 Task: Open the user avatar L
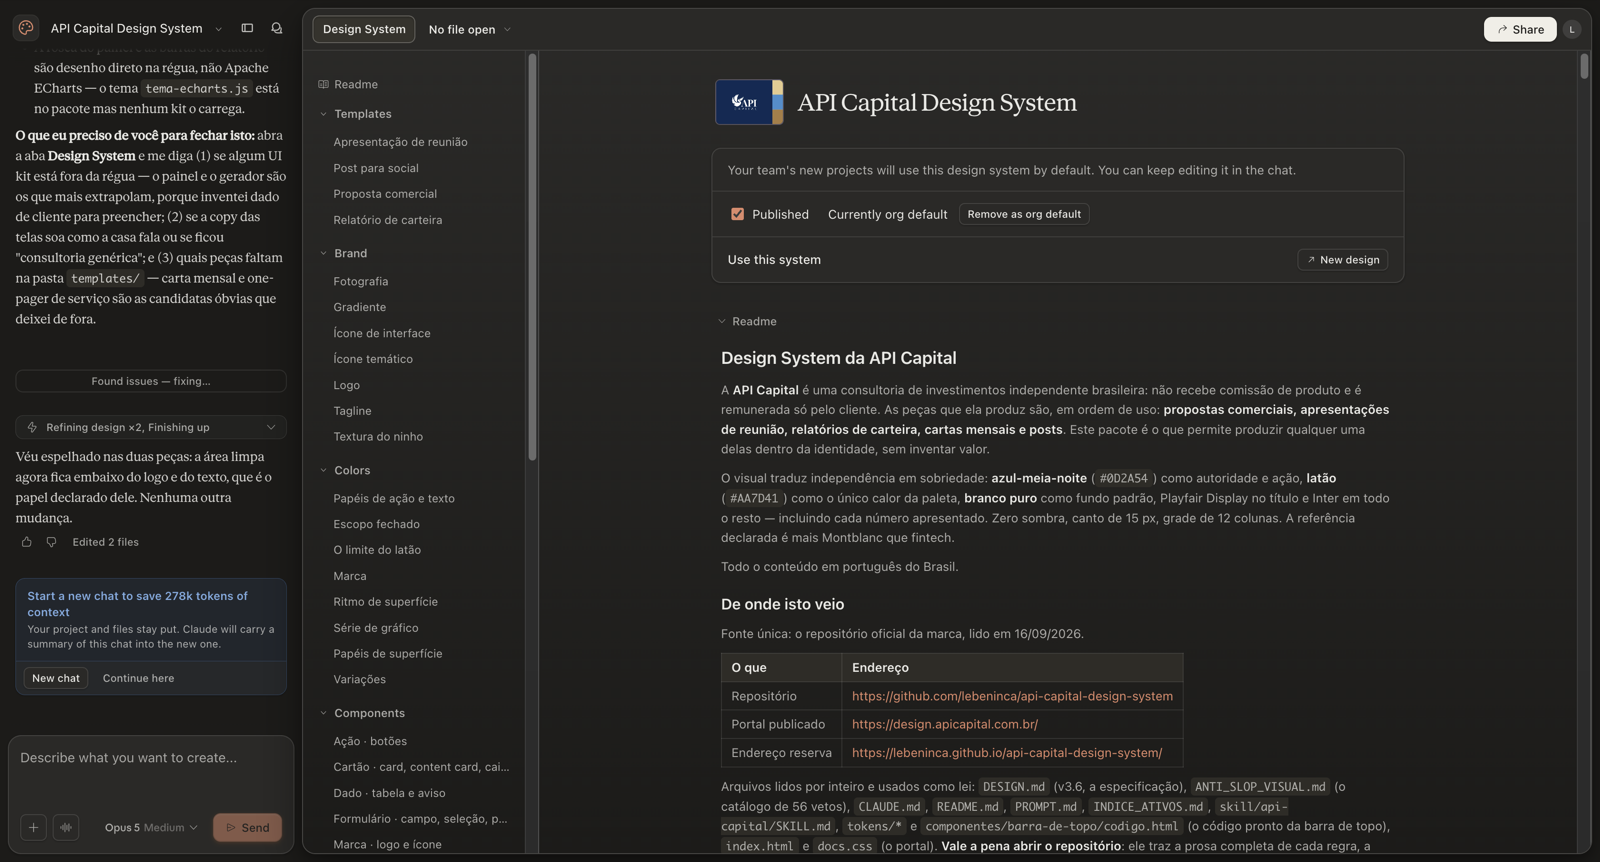pyautogui.click(x=1572, y=29)
